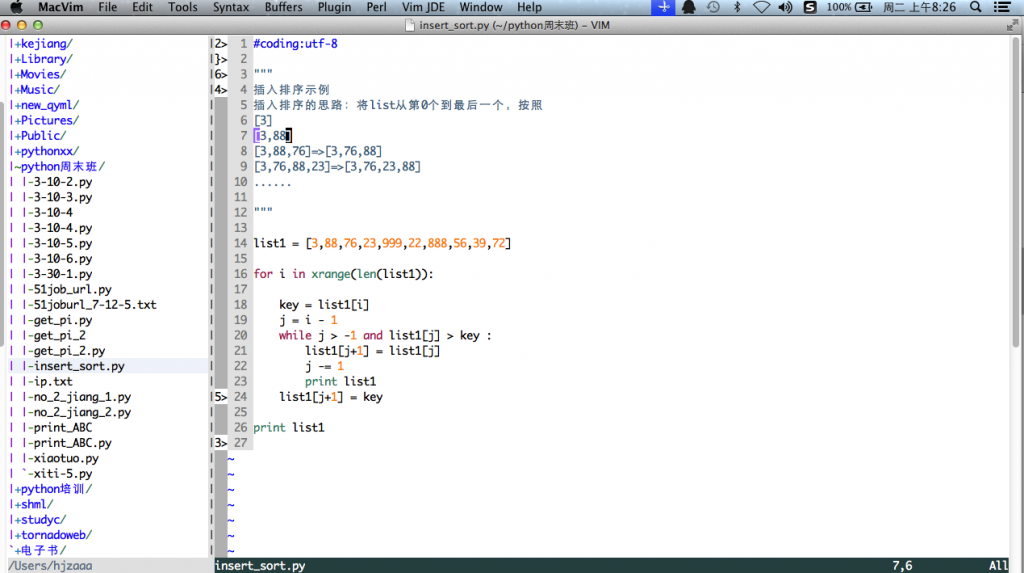Open the Wi-Fi status menu

761,7
